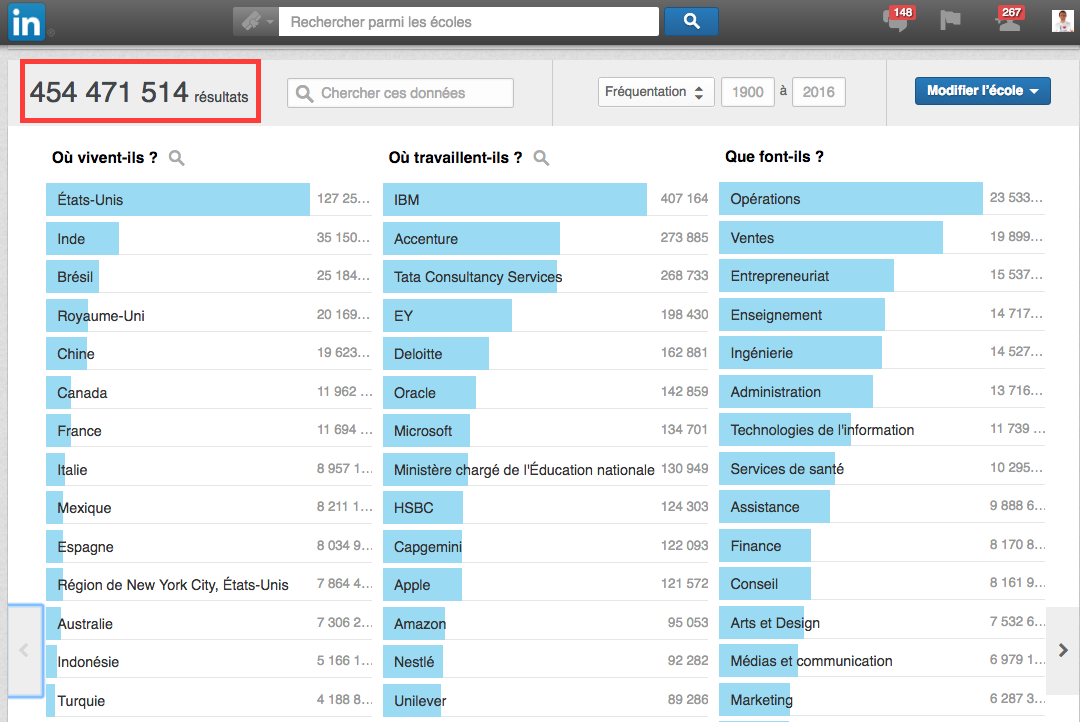Open messages inbox with 148 badge
This screenshot has width=1080, height=722.
point(897,21)
